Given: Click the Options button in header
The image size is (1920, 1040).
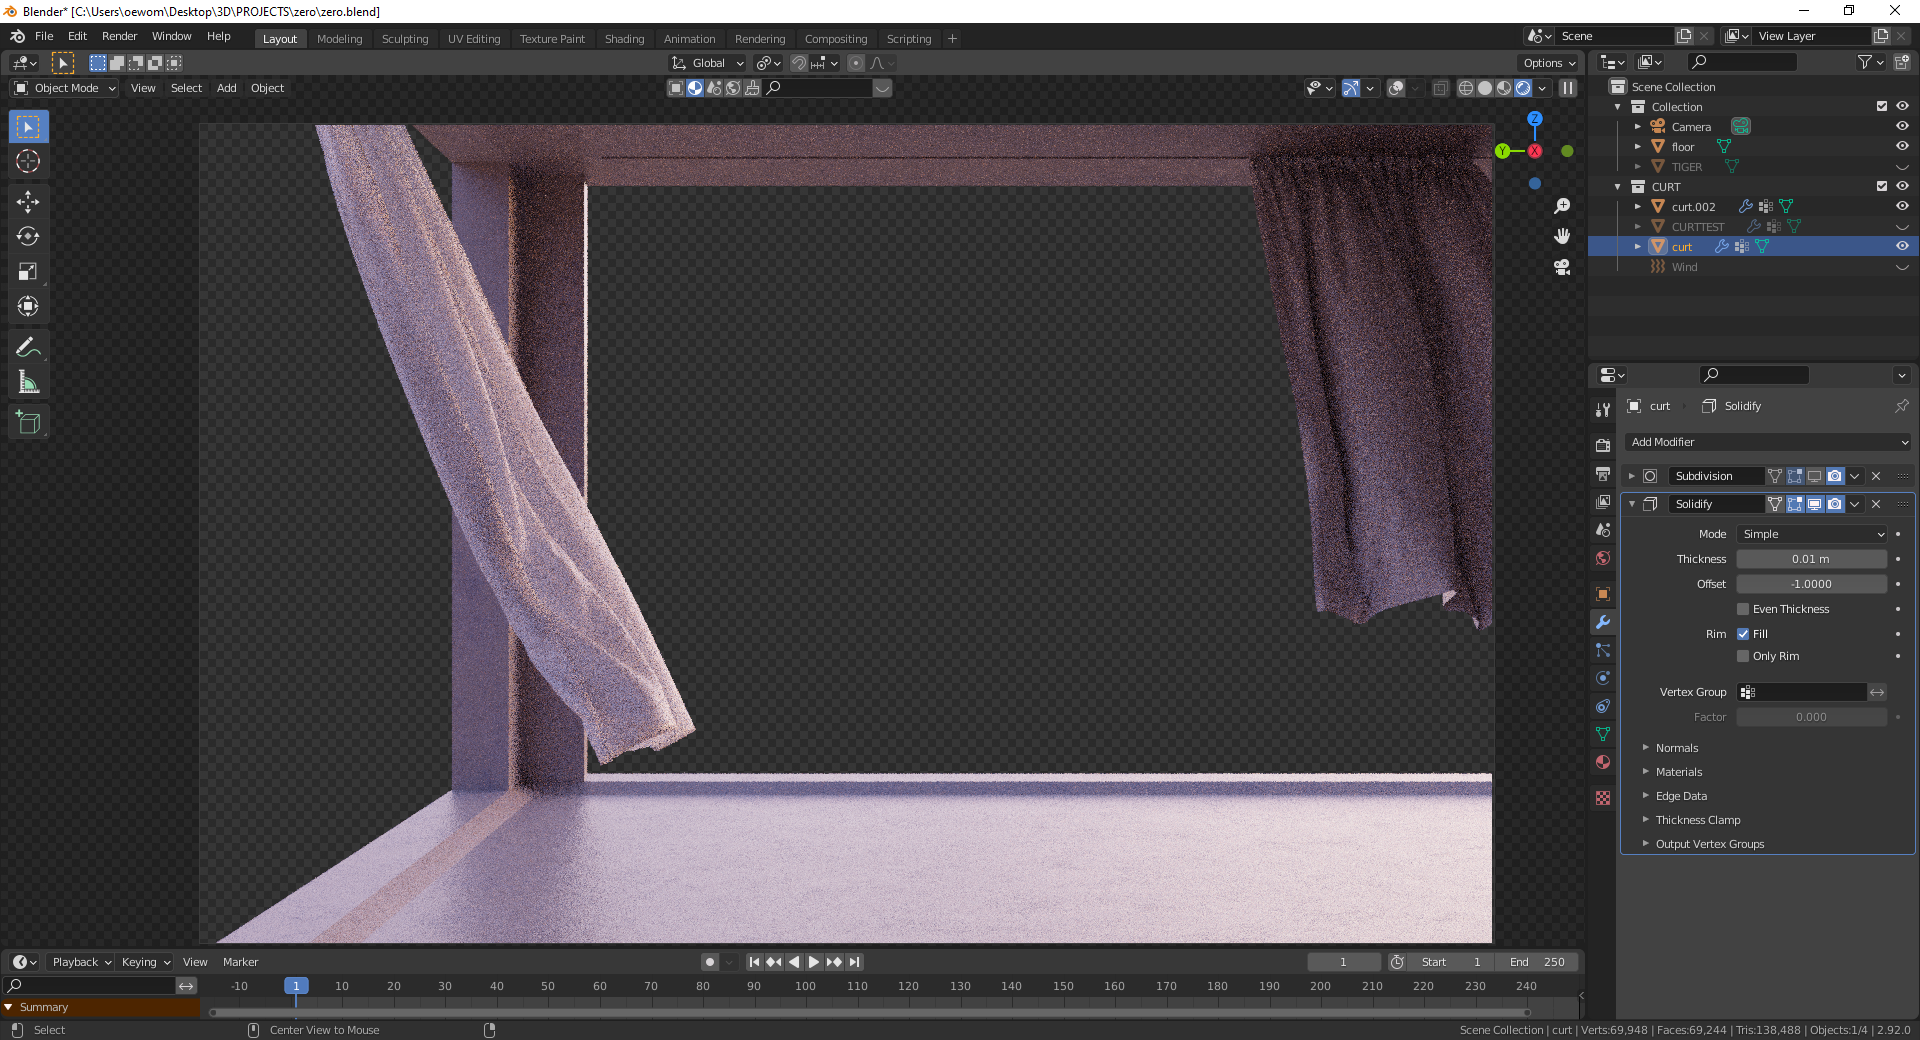Looking at the screenshot, I should tap(1549, 63).
